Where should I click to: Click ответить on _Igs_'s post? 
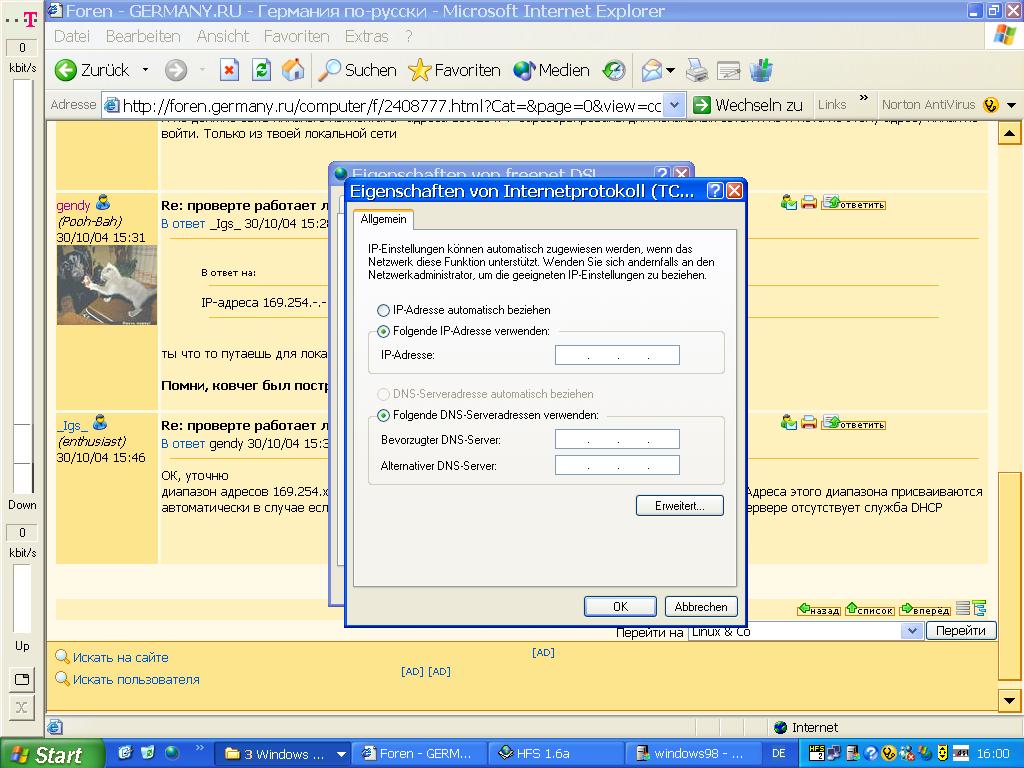(854, 423)
